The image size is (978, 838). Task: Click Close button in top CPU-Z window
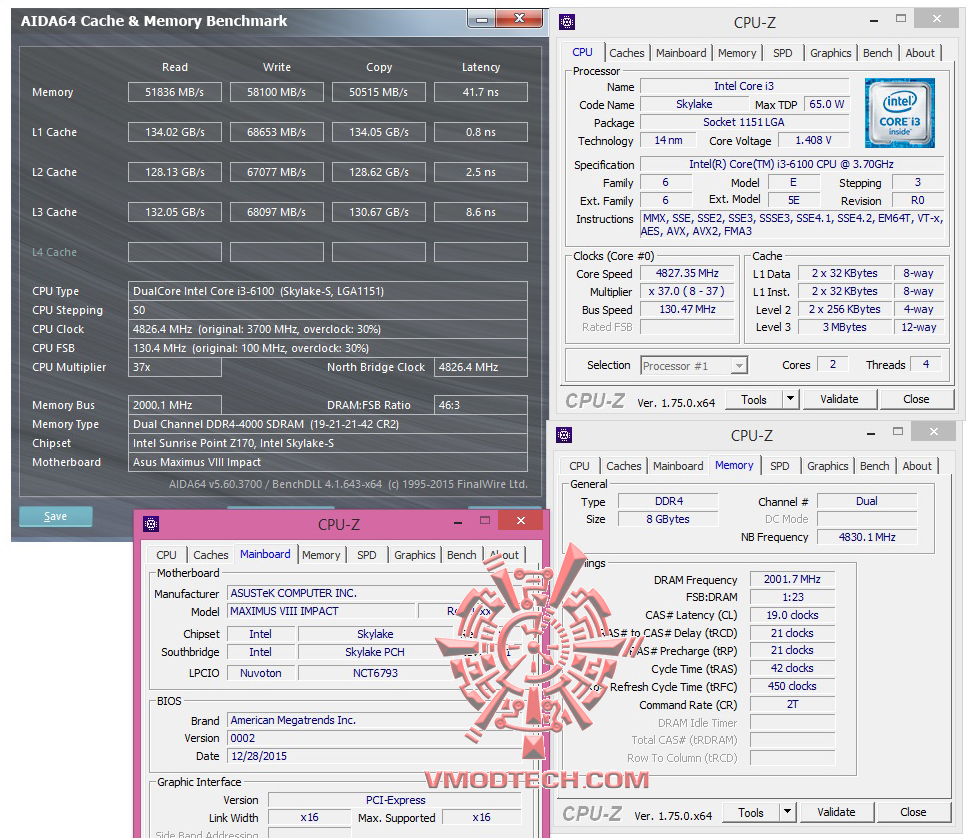tap(916, 398)
